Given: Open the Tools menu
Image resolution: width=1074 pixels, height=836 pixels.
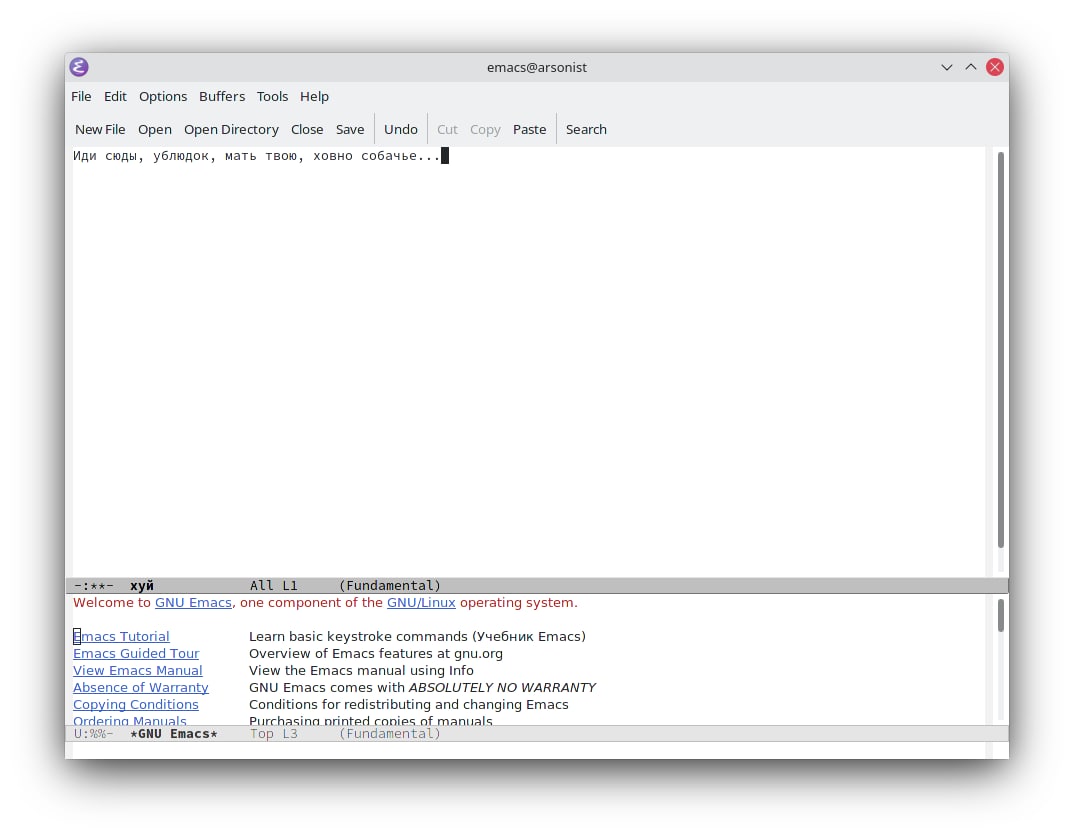Looking at the screenshot, I should (x=272, y=97).
